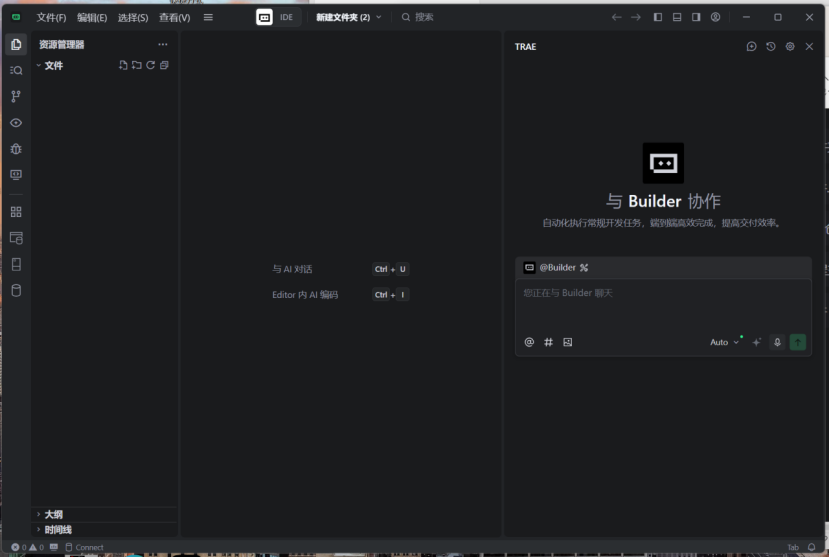Open the Run and Debug view

click(16, 149)
